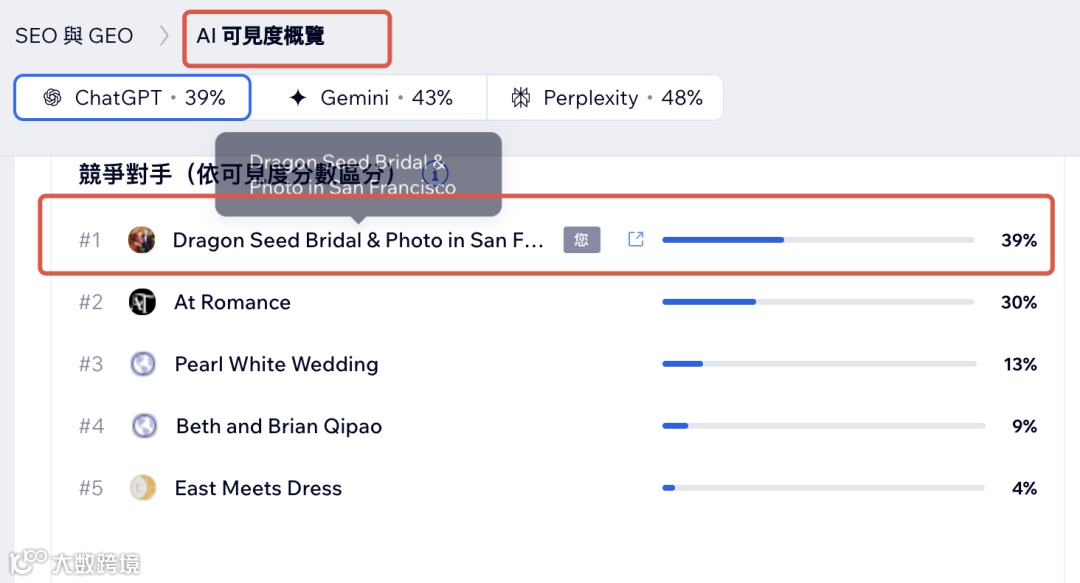The width and height of the screenshot is (1080, 583).
Task: Click Beth and Brian Qipao globe icon
Action: point(144,426)
